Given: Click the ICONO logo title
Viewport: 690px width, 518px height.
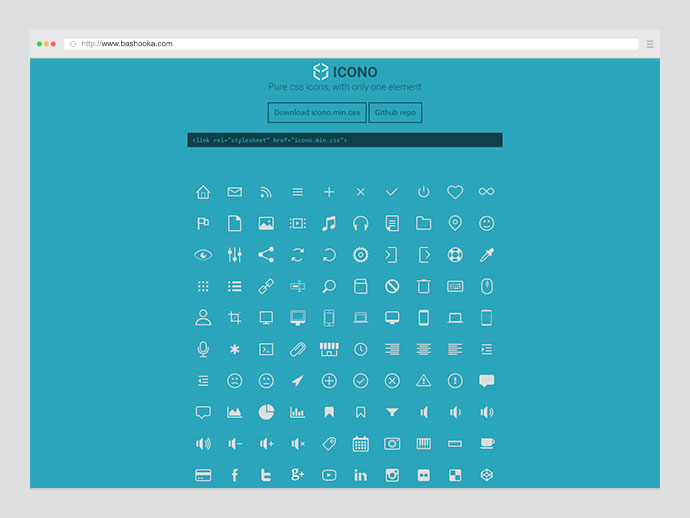Looking at the screenshot, I should (x=345, y=72).
